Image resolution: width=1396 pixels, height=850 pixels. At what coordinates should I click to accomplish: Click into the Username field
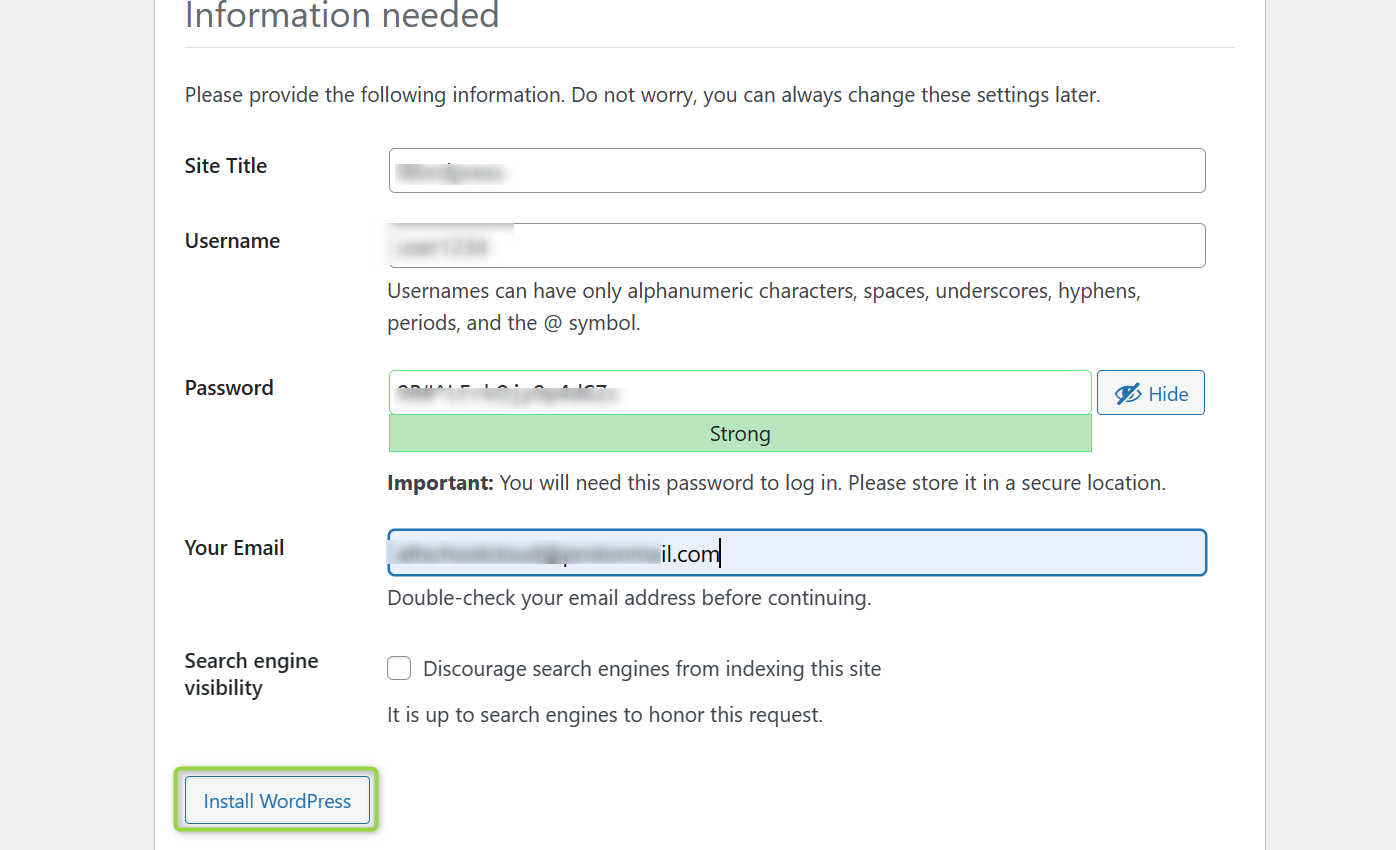(797, 246)
